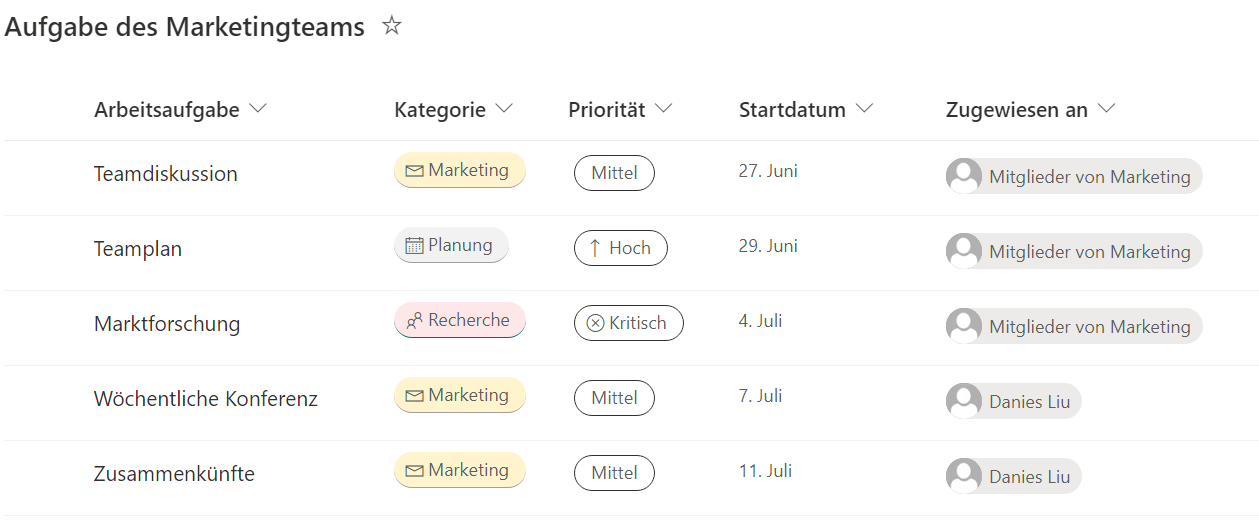Expand the Arbeitsaufgabe column dropdown
The image size is (1259, 521).
(258, 109)
